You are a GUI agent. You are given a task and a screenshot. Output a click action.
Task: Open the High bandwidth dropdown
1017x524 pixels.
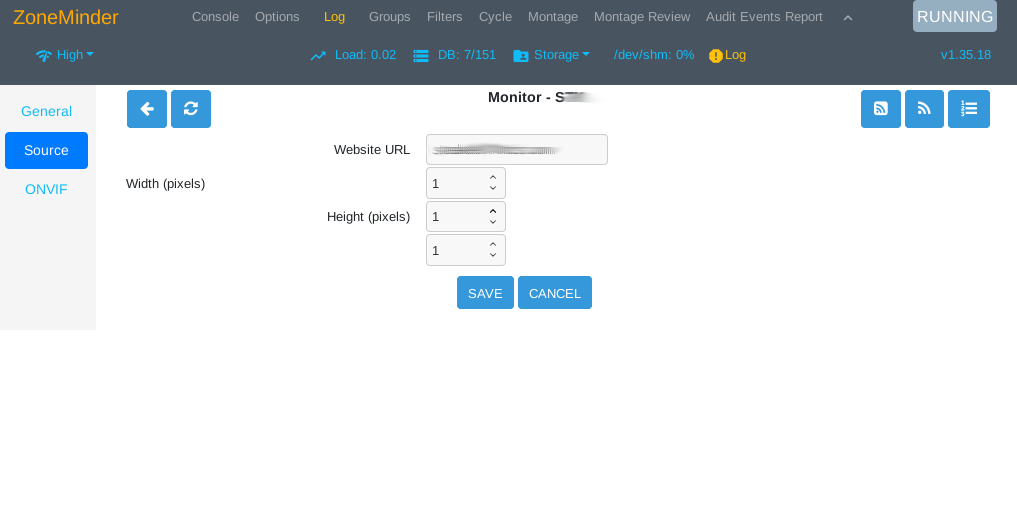pyautogui.click(x=65, y=55)
